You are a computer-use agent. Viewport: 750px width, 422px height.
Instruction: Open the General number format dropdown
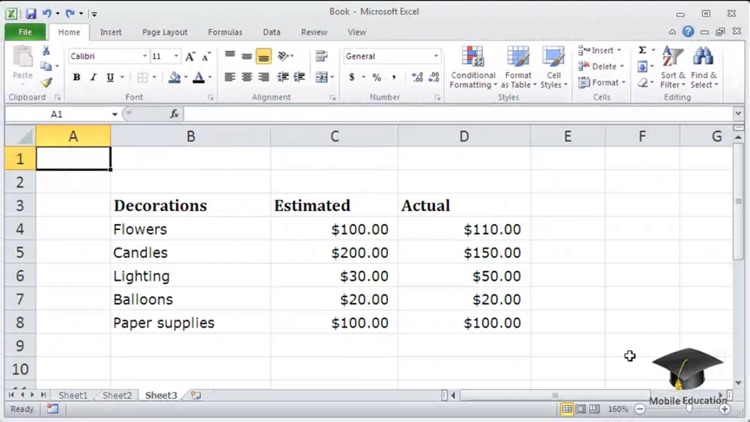click(436, 56)
